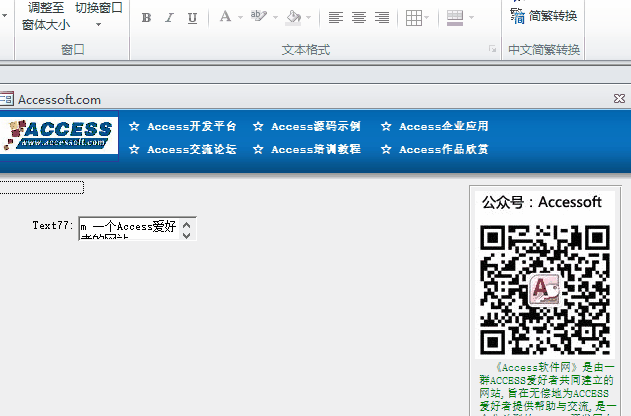This screenshot has height=416, width=631.
Task: Toggle Italic text formatting
Action: point(169,18)
